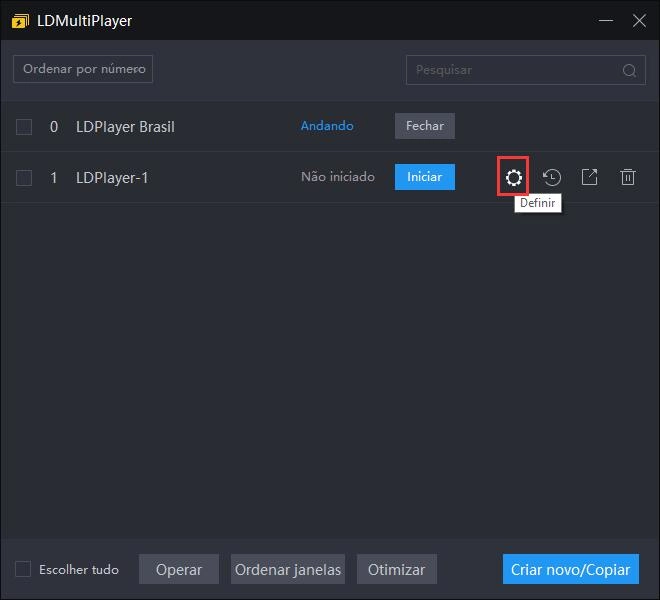Screen dimensions: 660x600
Task: Click the Otimizar button
Action: point(397,569)
